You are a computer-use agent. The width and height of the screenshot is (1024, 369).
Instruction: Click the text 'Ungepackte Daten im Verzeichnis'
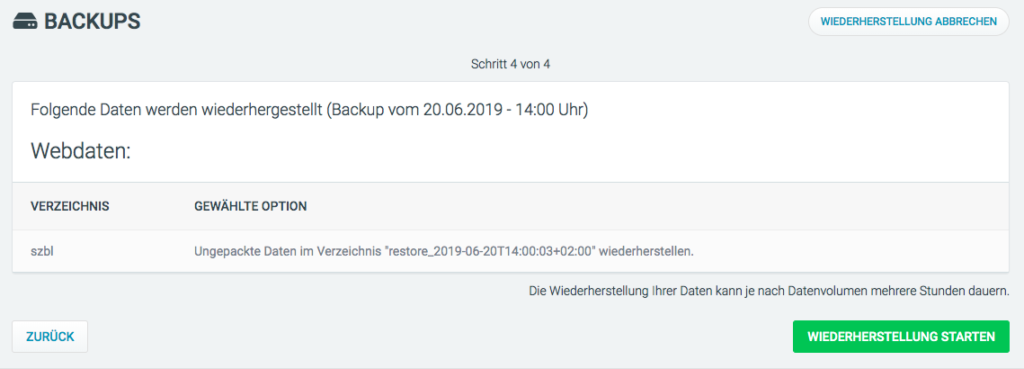pyautogui.click(x=288, y=251)
